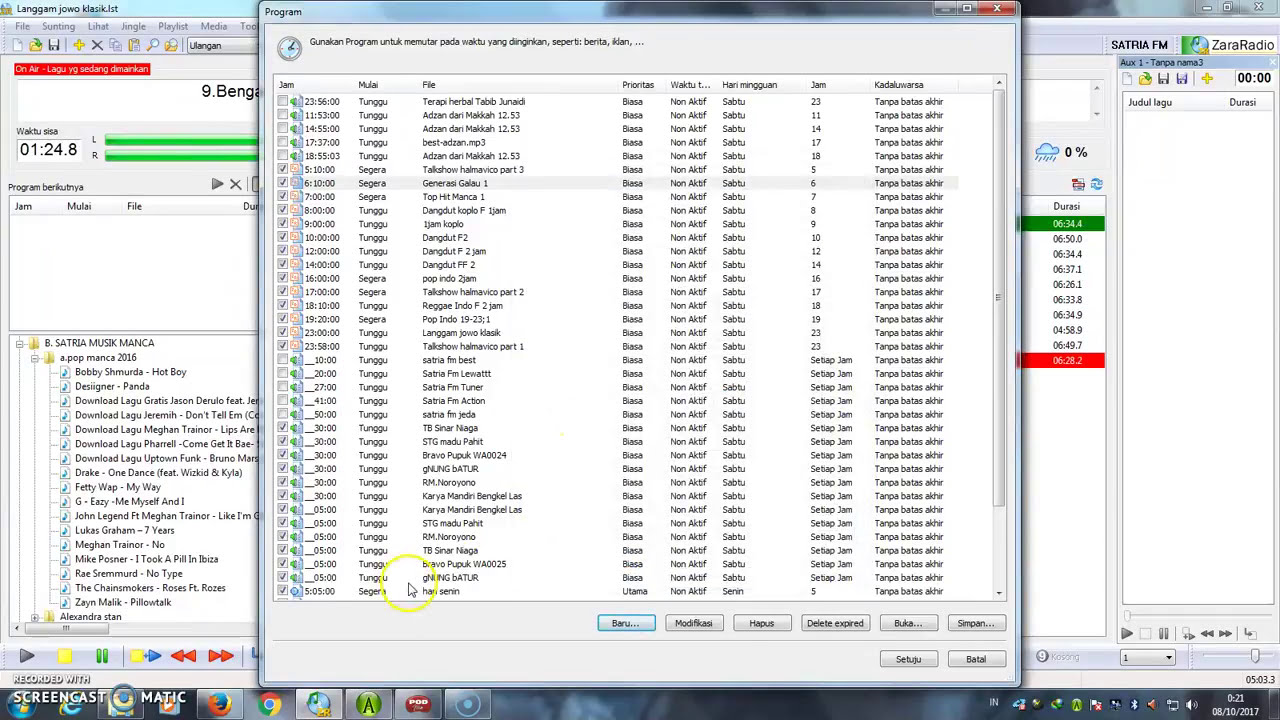The image size is (1280, 720).
Task: Click red Fast-forward button in main player
Action: (x=221, y=656)
